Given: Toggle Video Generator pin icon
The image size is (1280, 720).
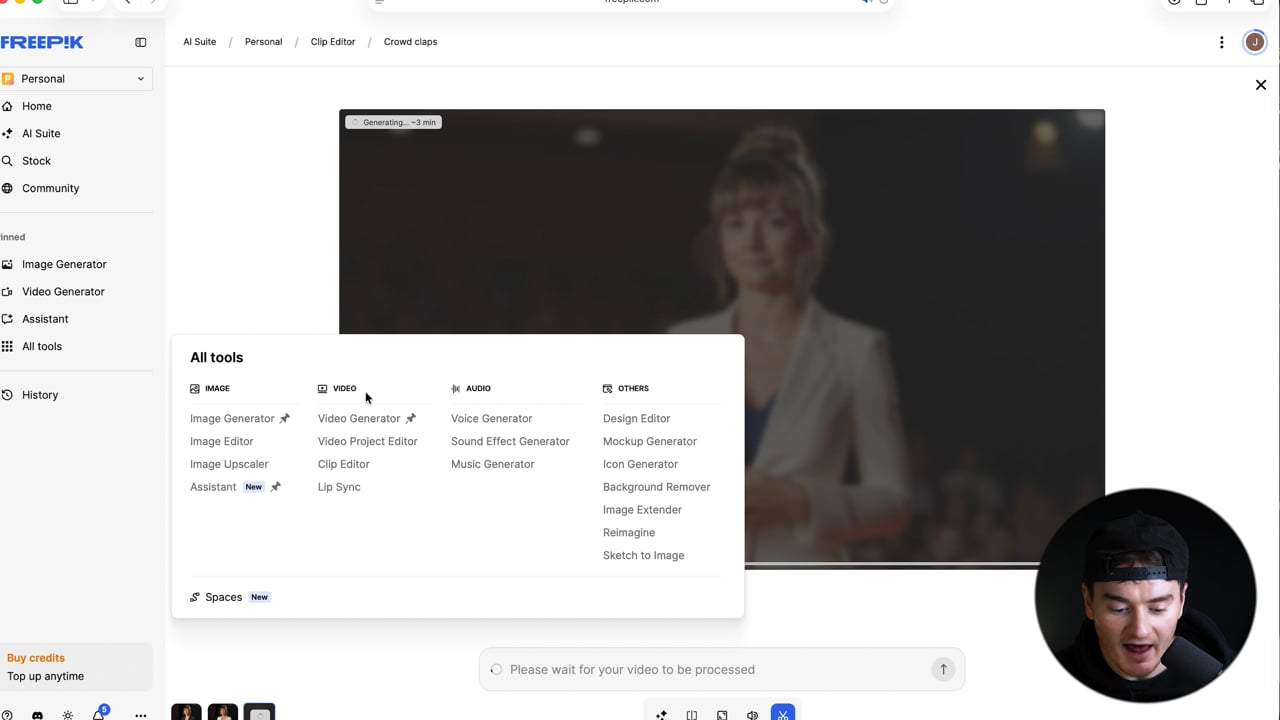Looking at the screenshot, I should coord(410,419).
